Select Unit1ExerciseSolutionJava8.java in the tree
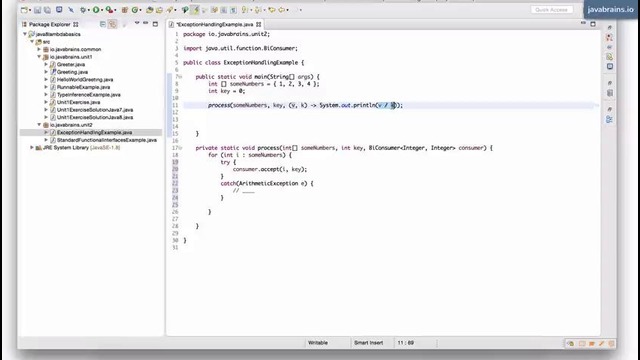Image resolution: width=640 pixels, height=360 pixels. click(x=95, y=117)
